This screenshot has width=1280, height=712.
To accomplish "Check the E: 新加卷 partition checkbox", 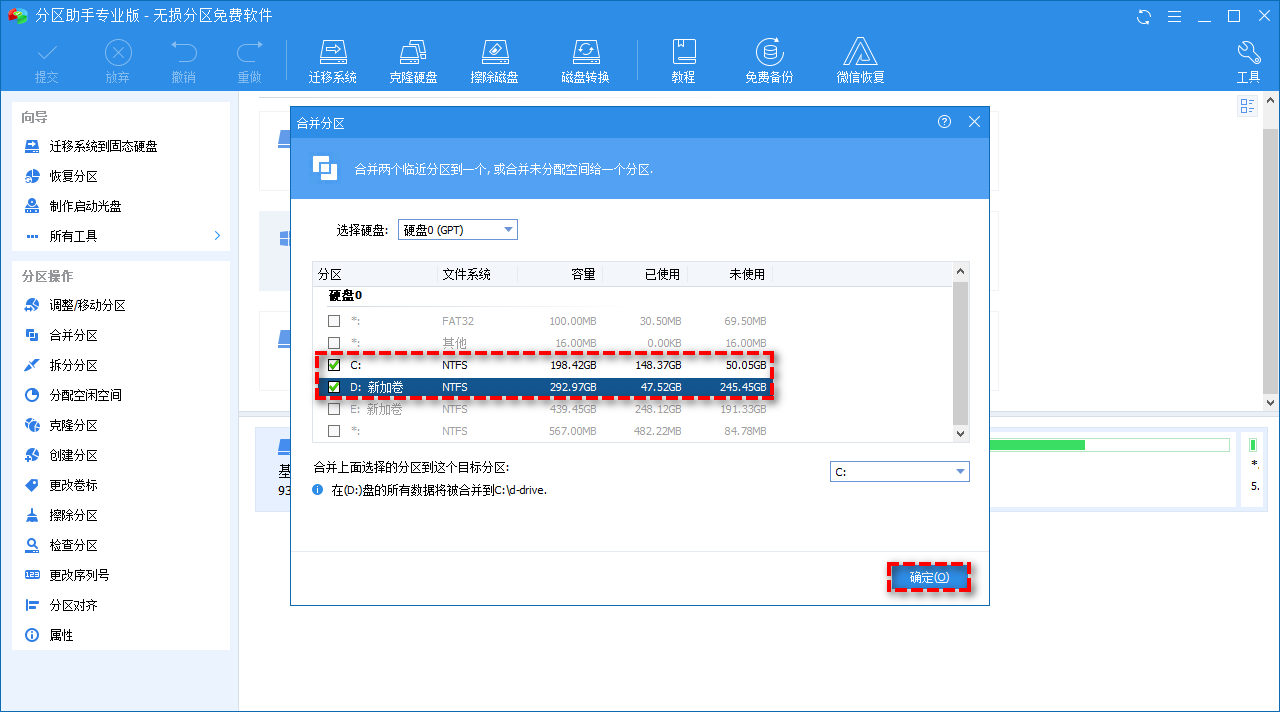I will pyautogui.click(x=334, y=409).
